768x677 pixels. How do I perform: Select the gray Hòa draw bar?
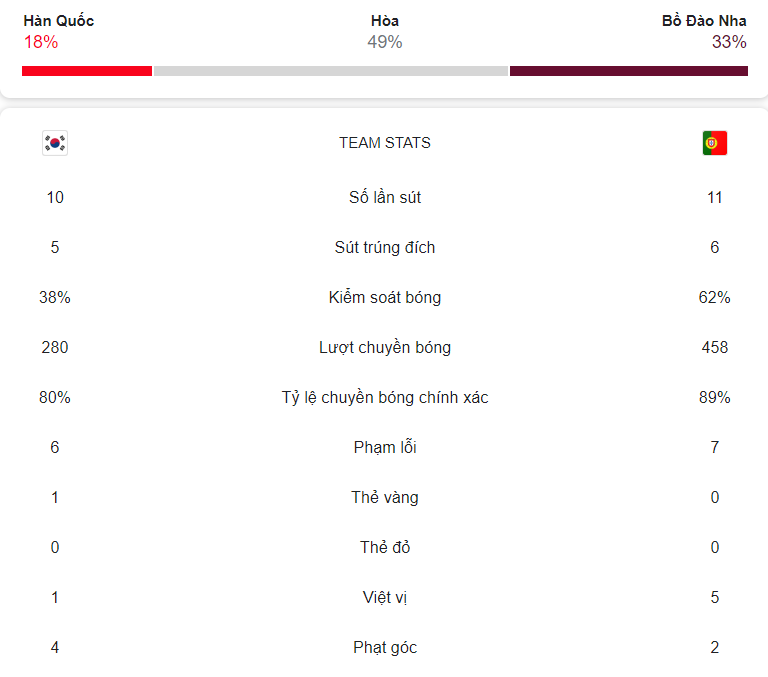331,71
